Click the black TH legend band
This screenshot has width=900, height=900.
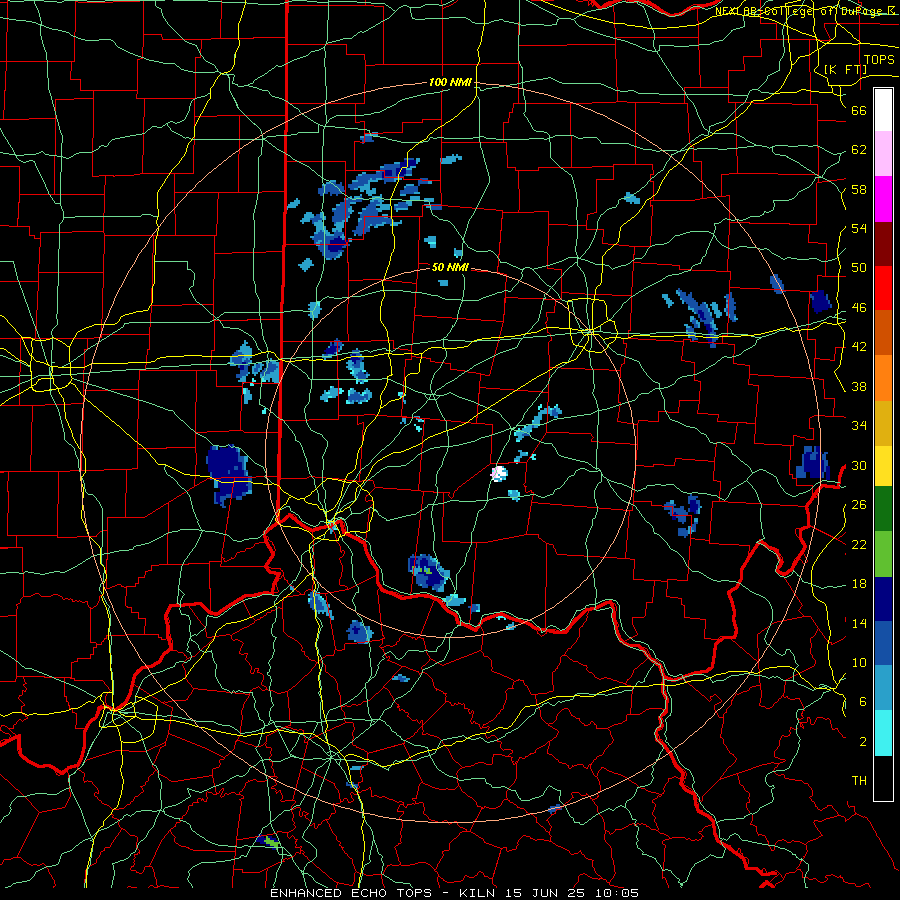[883, 778]
